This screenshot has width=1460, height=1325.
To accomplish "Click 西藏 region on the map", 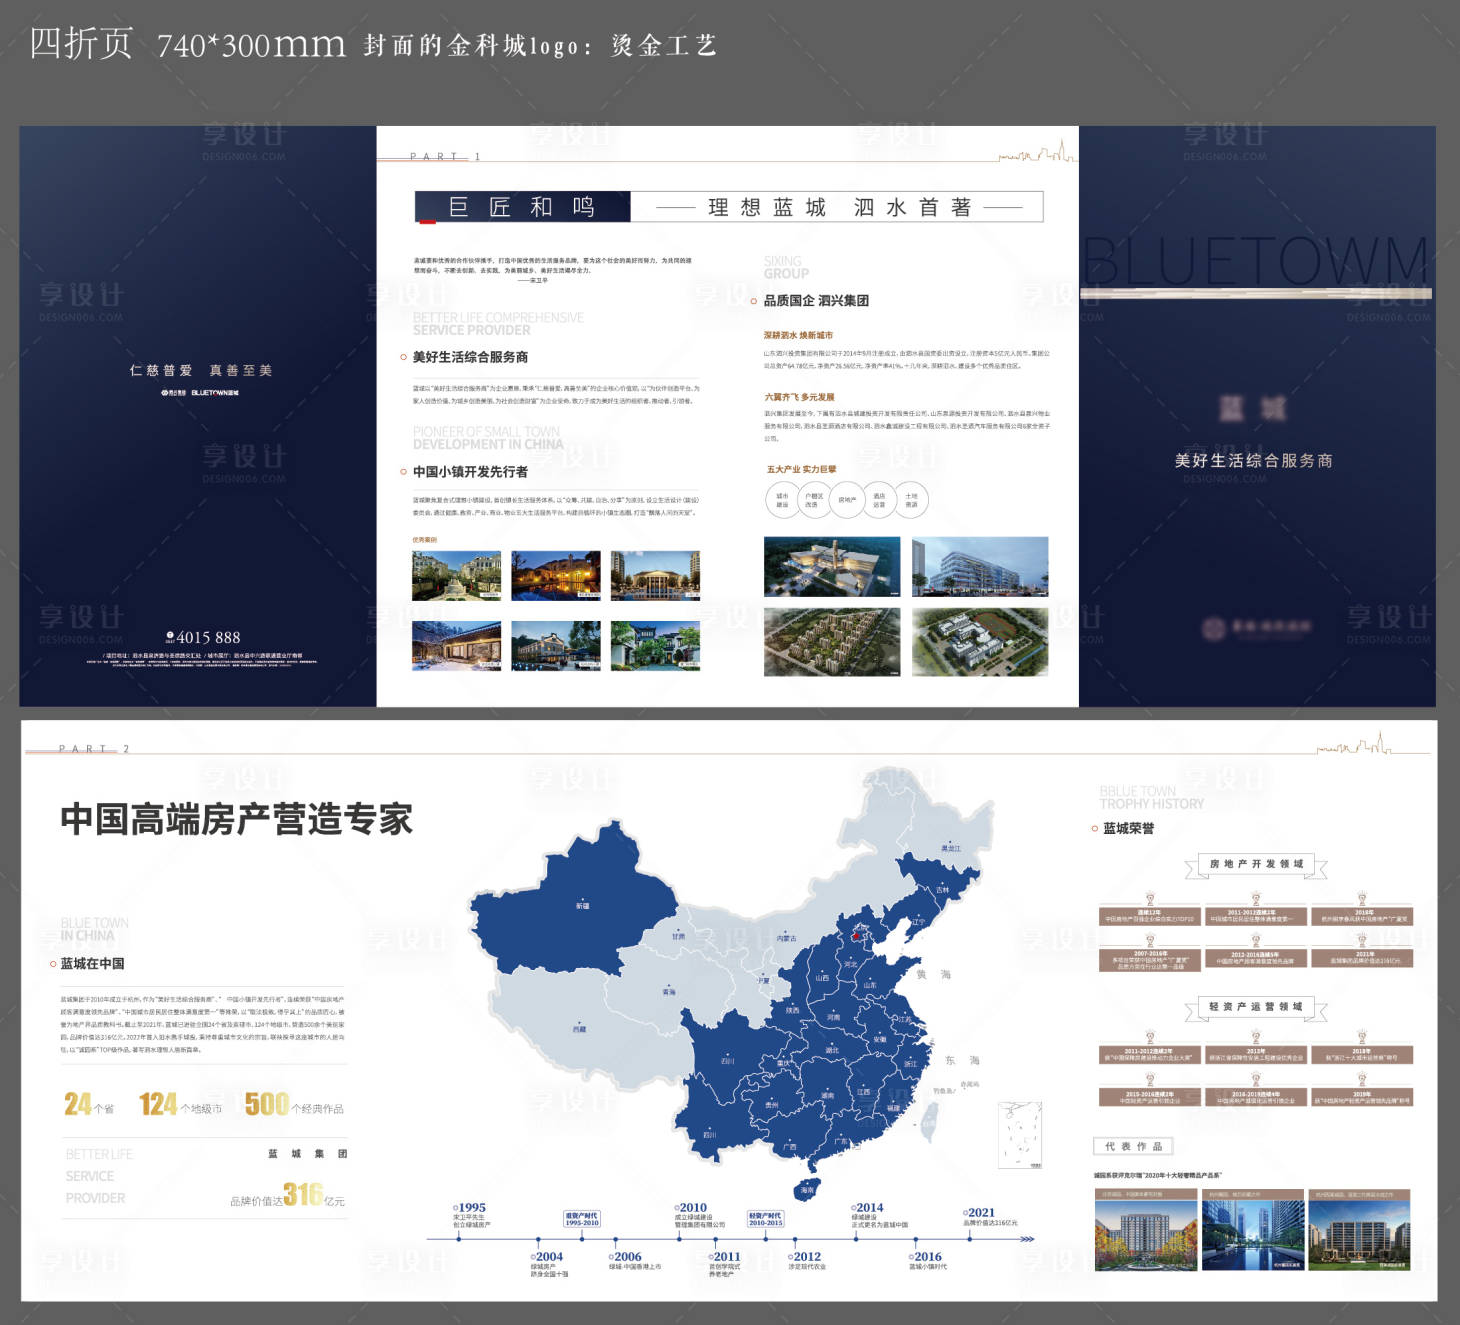I will tap(579, 1029).
